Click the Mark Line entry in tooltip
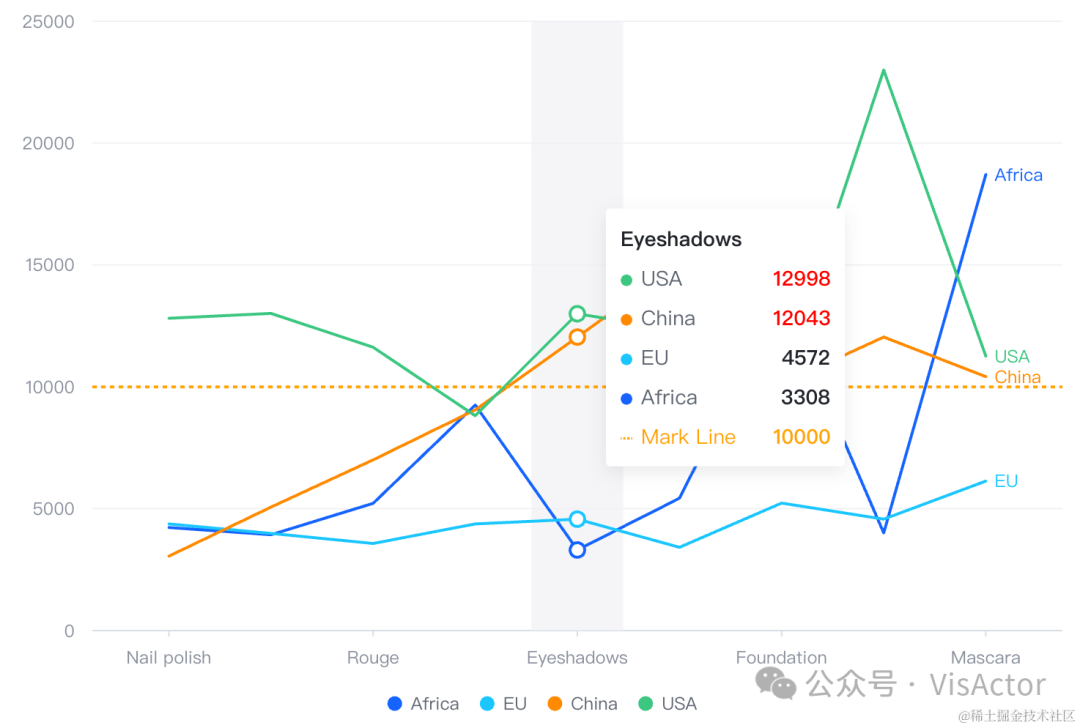1080x728 pixels. click(x=688, y=437)
